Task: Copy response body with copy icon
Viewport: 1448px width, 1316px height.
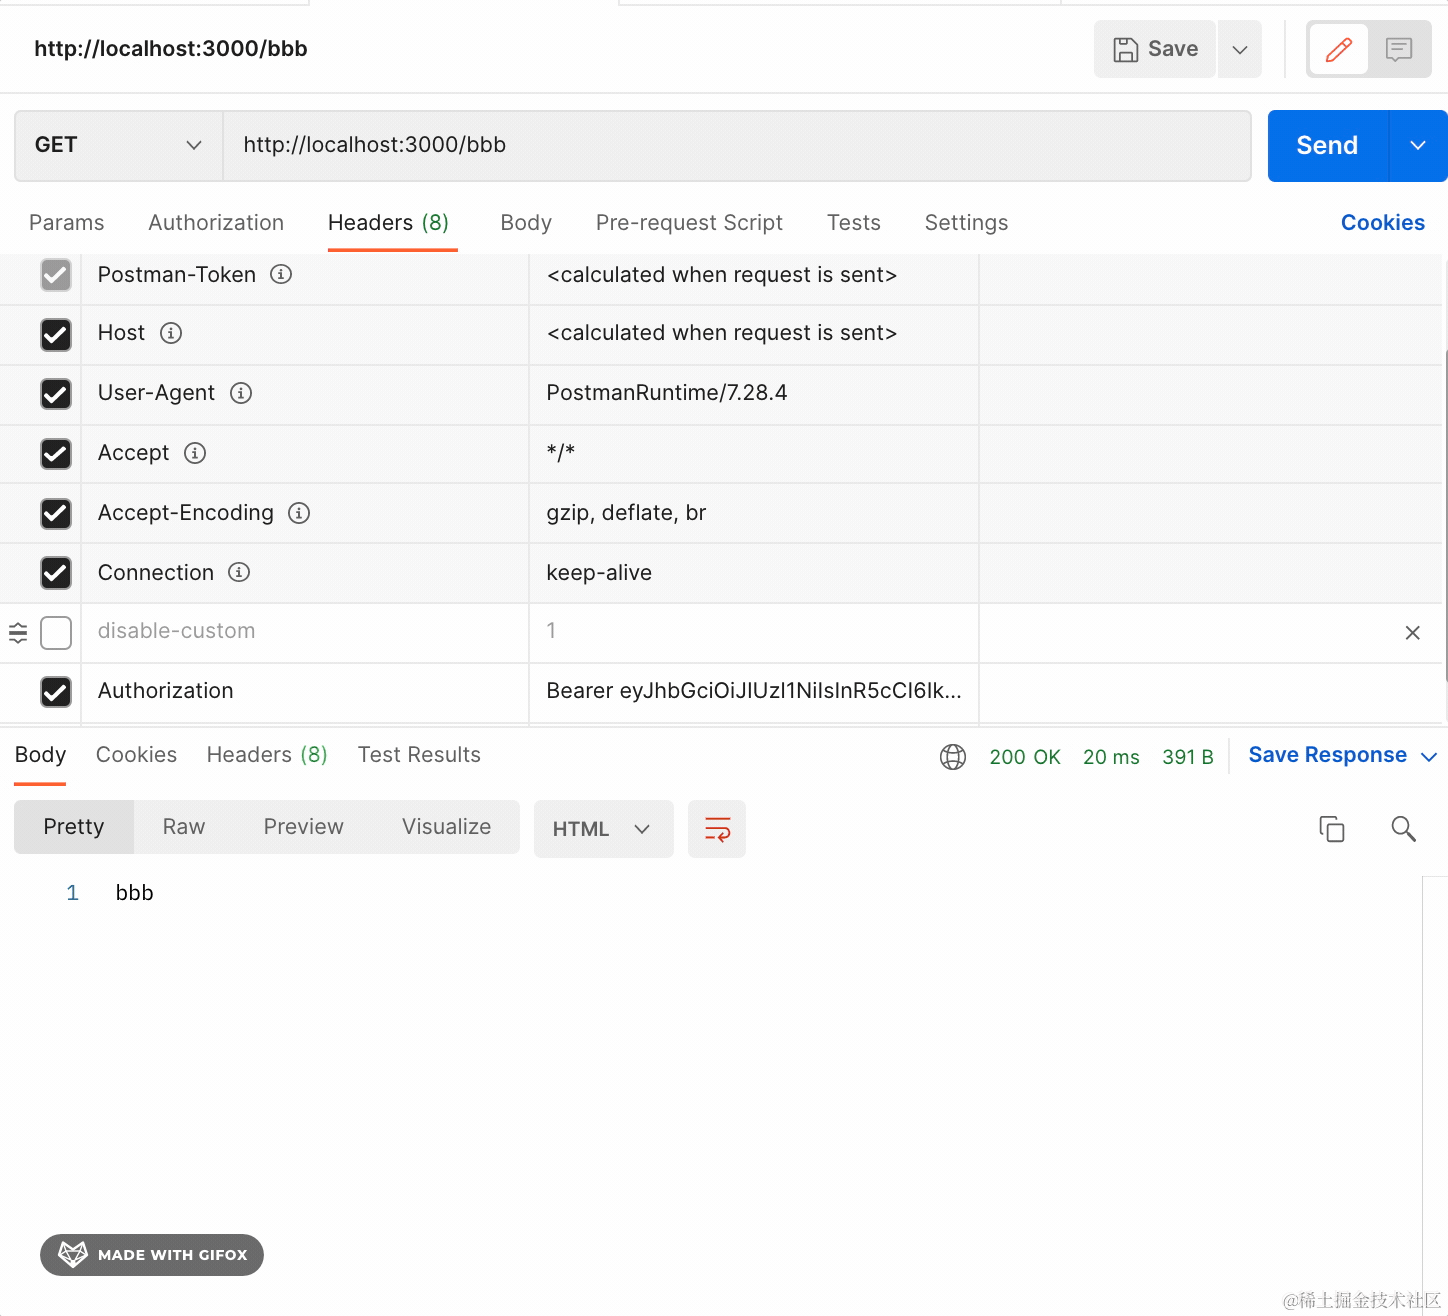Action: (1331, 829)
